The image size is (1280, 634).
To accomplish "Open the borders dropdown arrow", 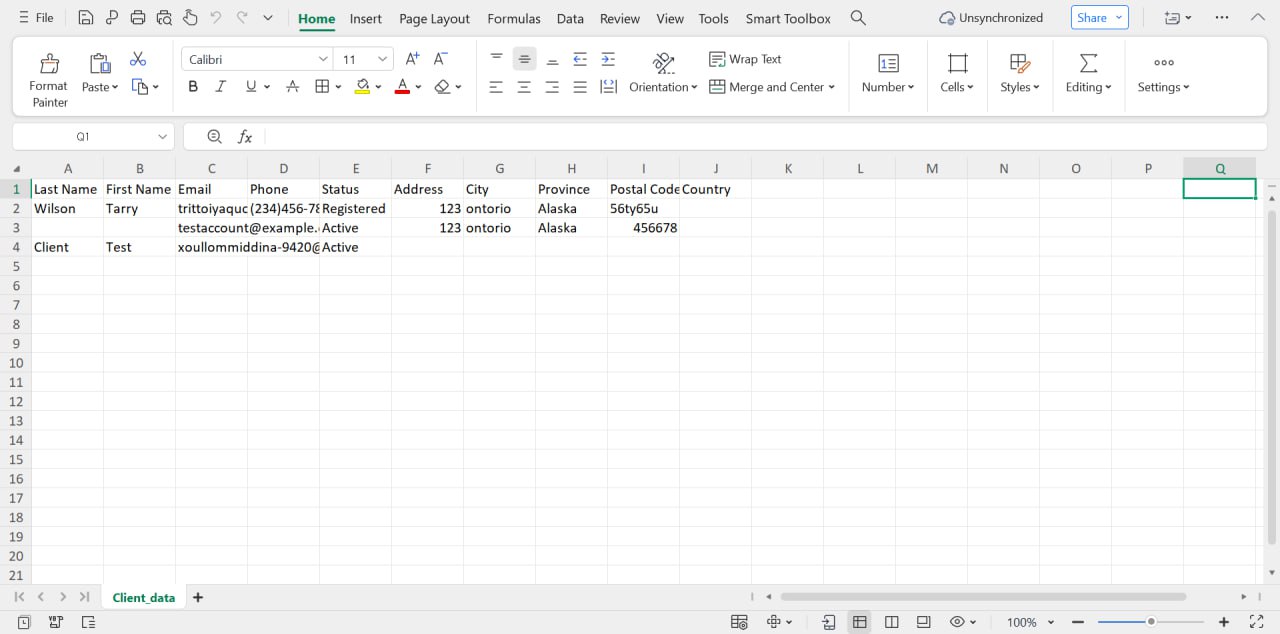I will point(338,87).
